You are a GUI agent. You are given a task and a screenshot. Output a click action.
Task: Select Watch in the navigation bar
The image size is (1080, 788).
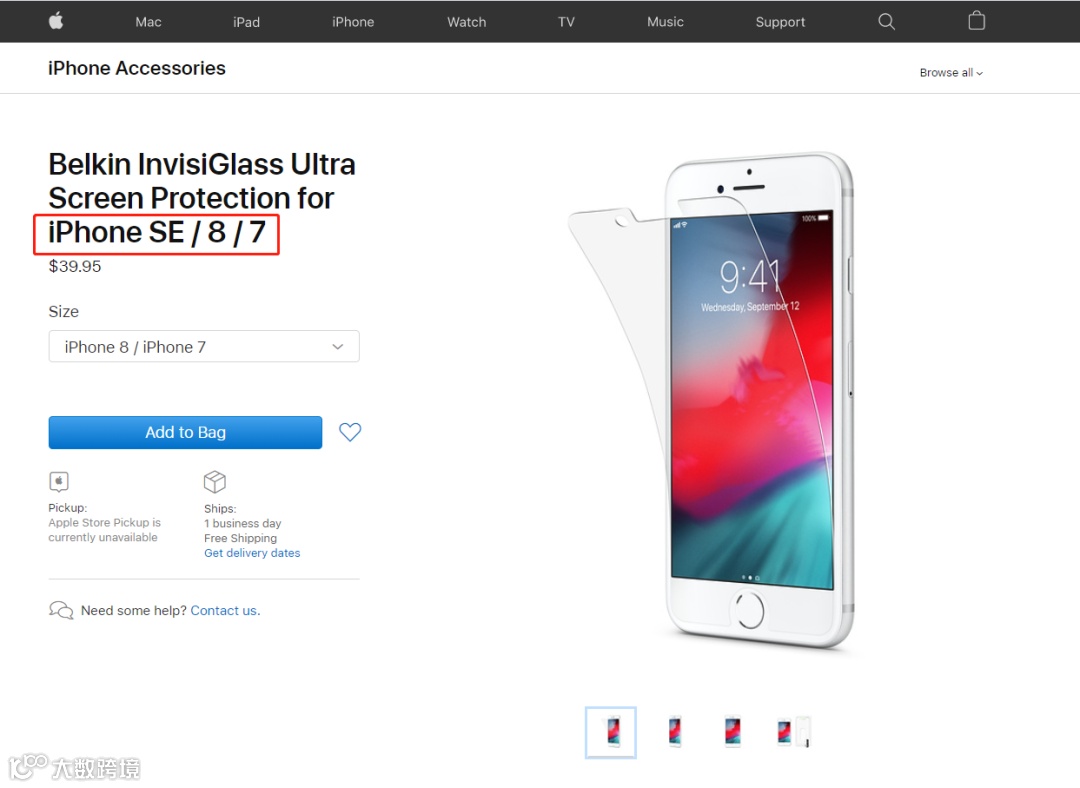pos(466,22)
